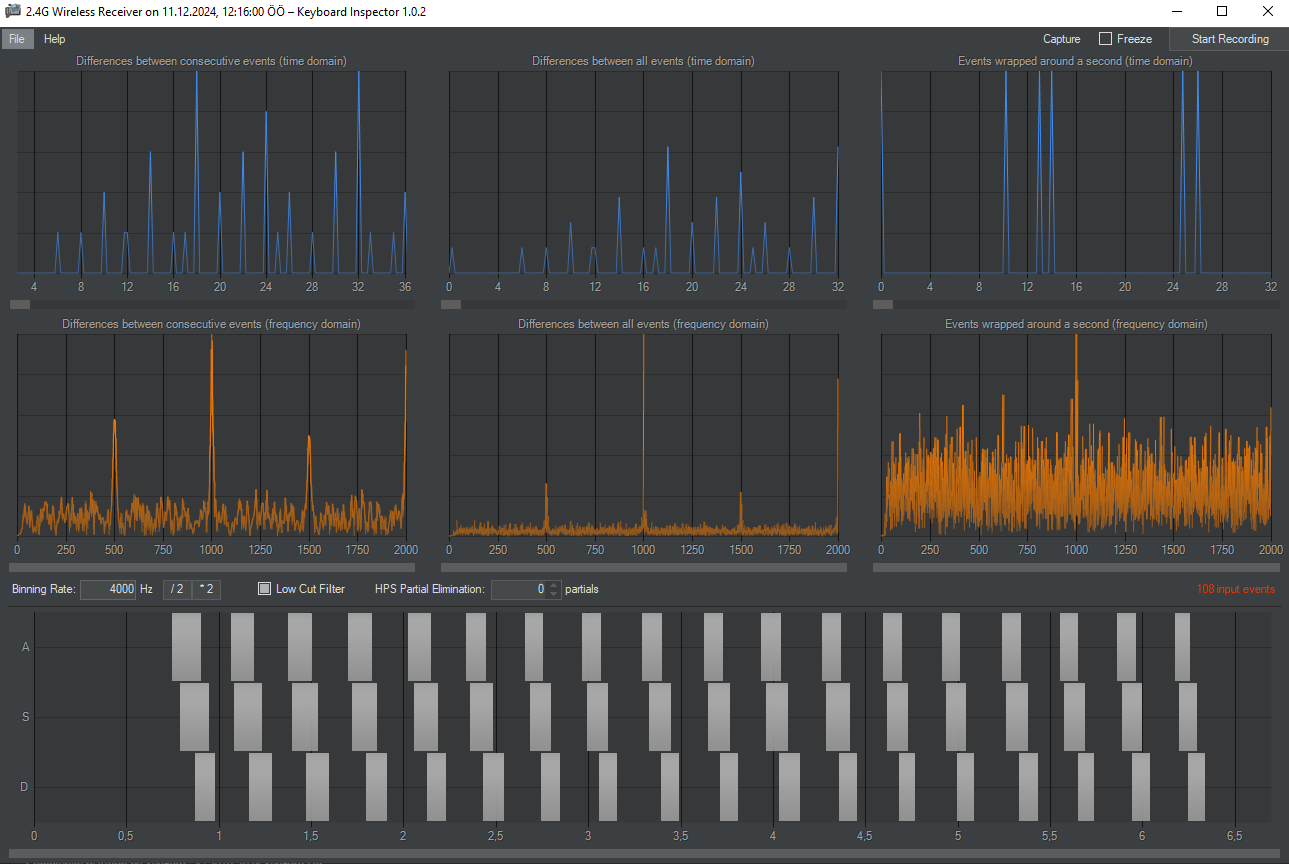Click the A key row label
The width and height of the screenshot is (1289, 864).
(26, 647)
